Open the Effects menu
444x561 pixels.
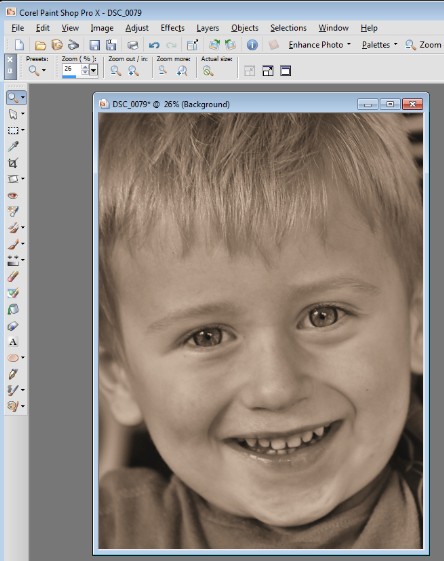(x=172, y=28)
